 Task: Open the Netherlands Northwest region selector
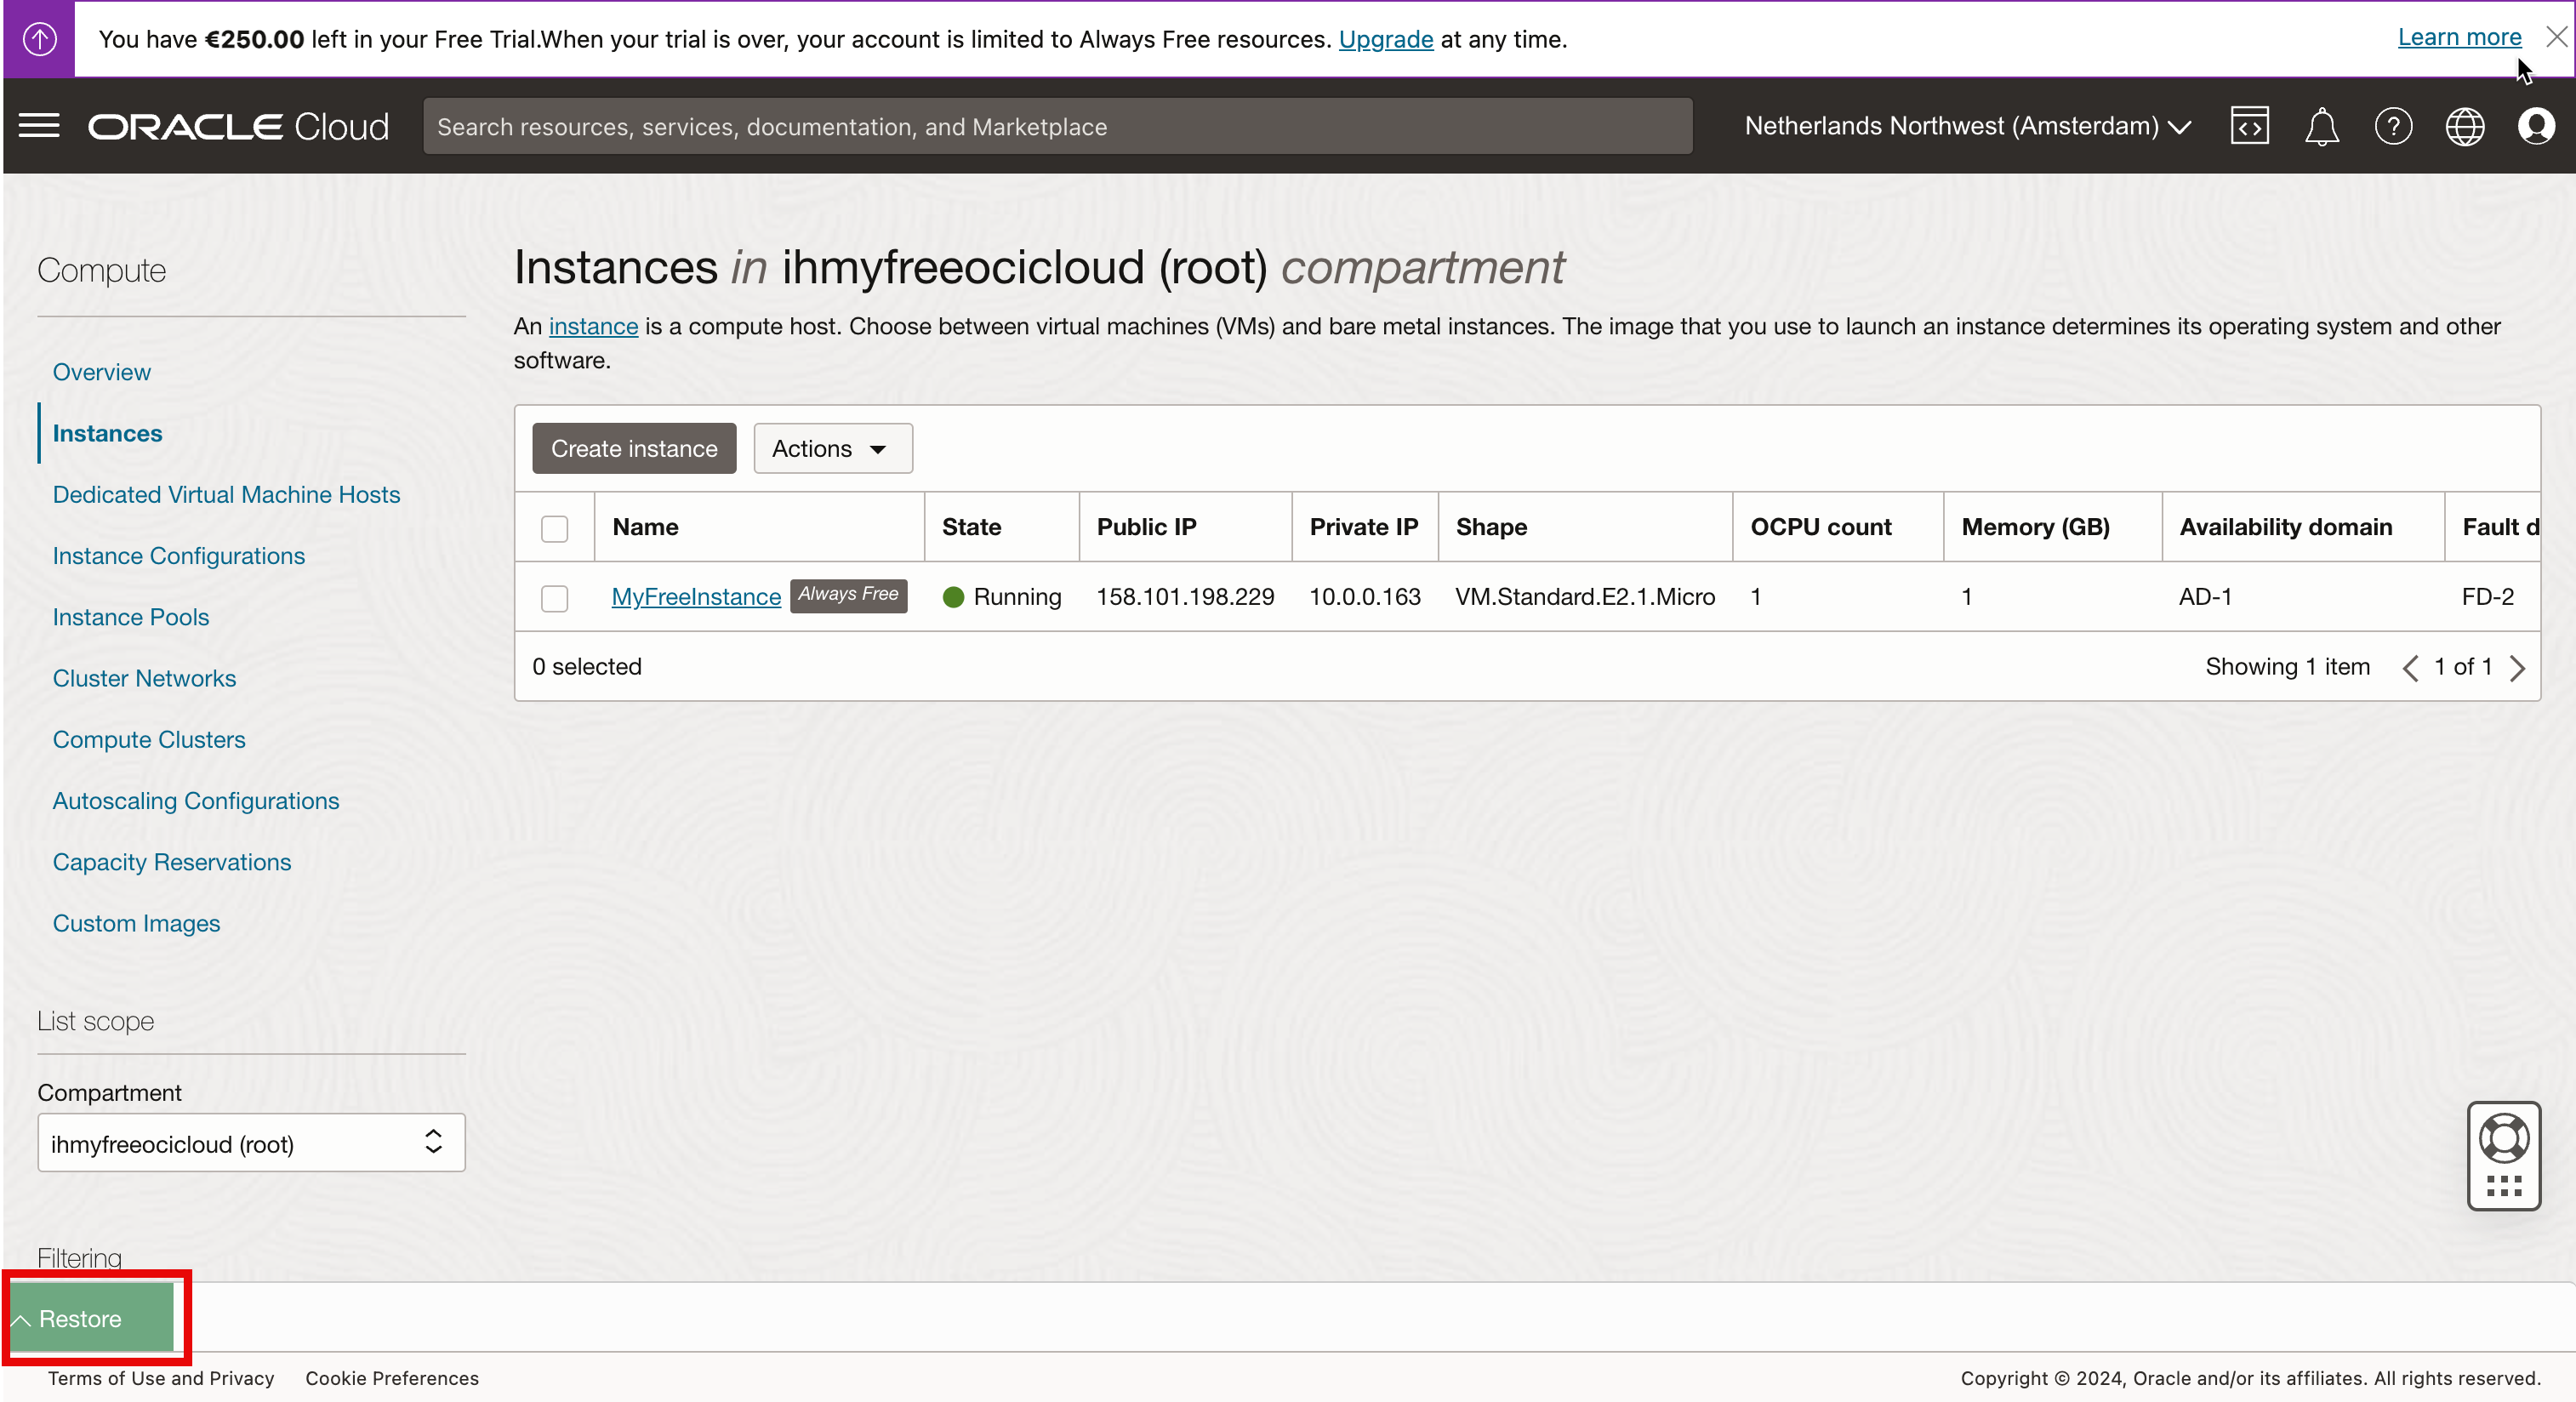tap(1967, 126)
